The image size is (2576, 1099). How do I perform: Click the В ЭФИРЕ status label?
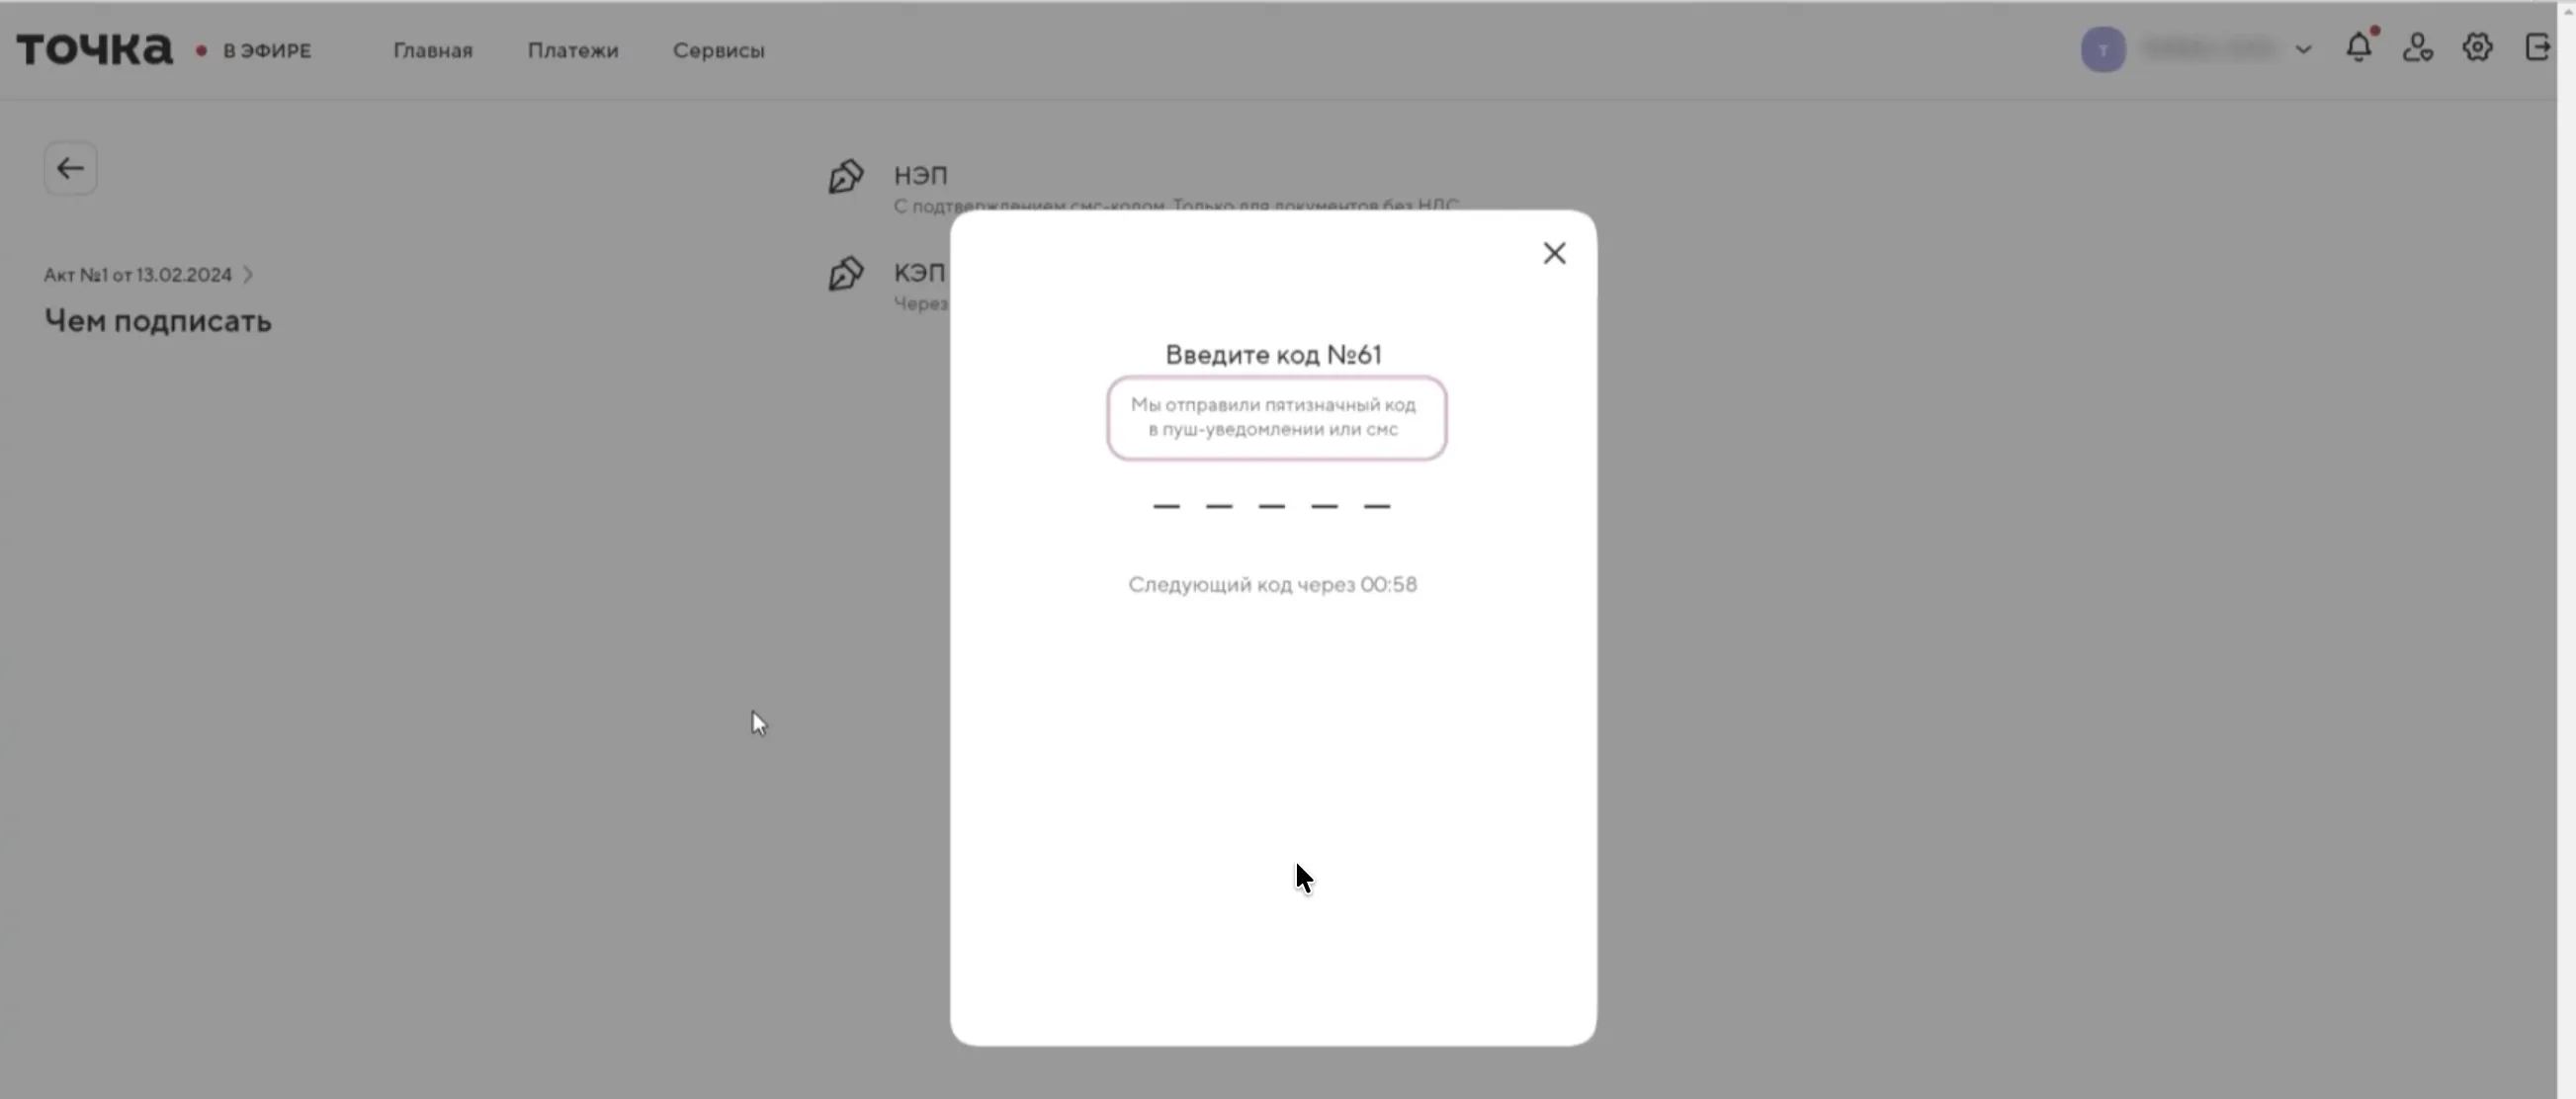(267, 50)
